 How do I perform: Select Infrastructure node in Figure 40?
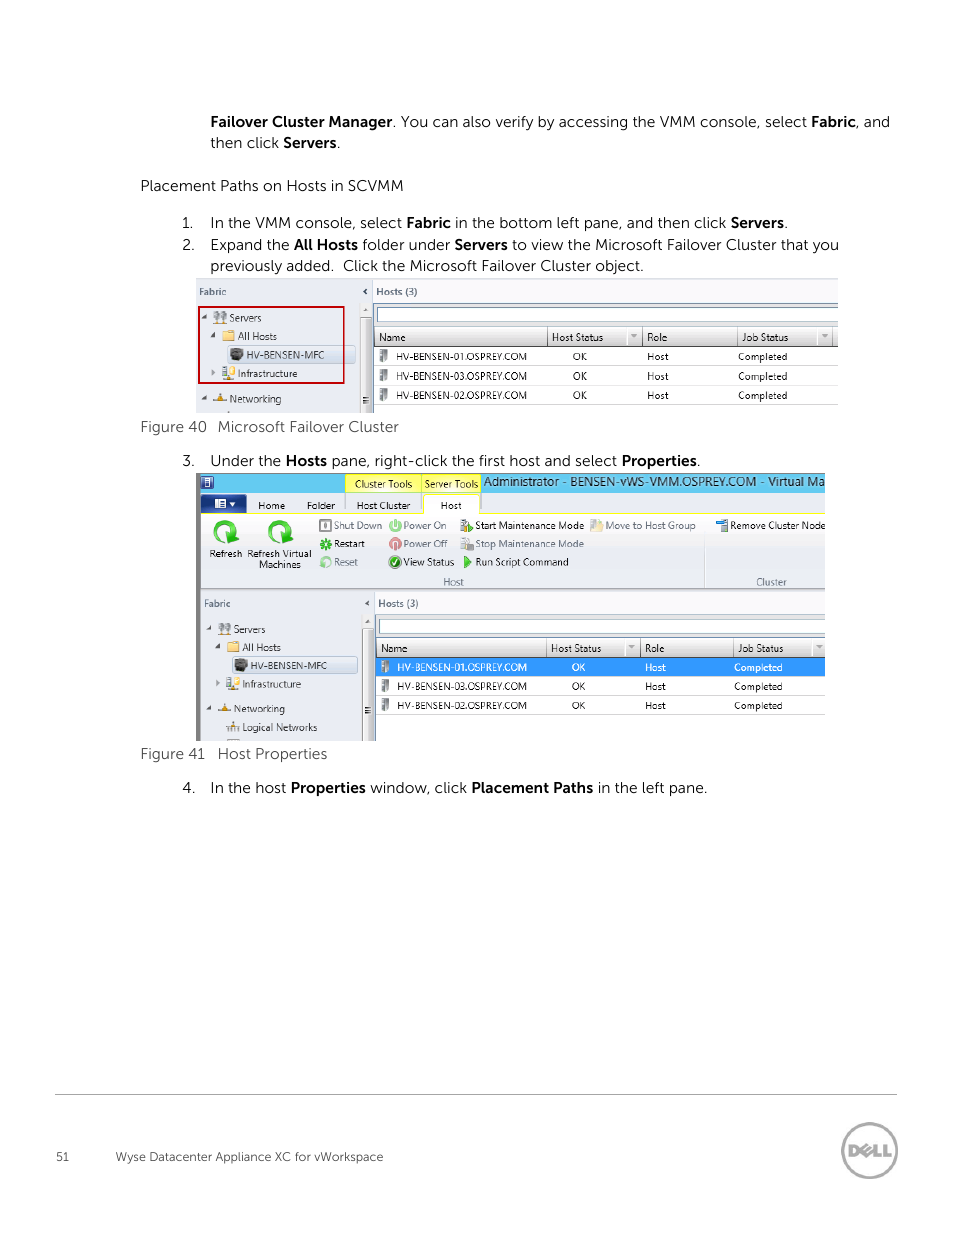click(x=260, y=373)
